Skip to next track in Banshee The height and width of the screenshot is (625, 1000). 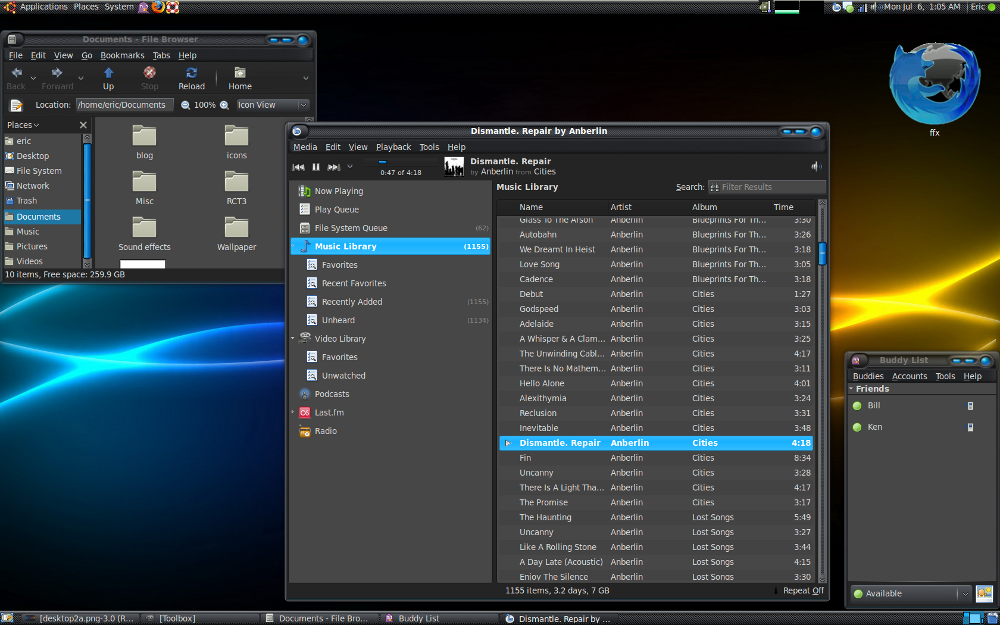pyautogui.click(x=333, y=167)
